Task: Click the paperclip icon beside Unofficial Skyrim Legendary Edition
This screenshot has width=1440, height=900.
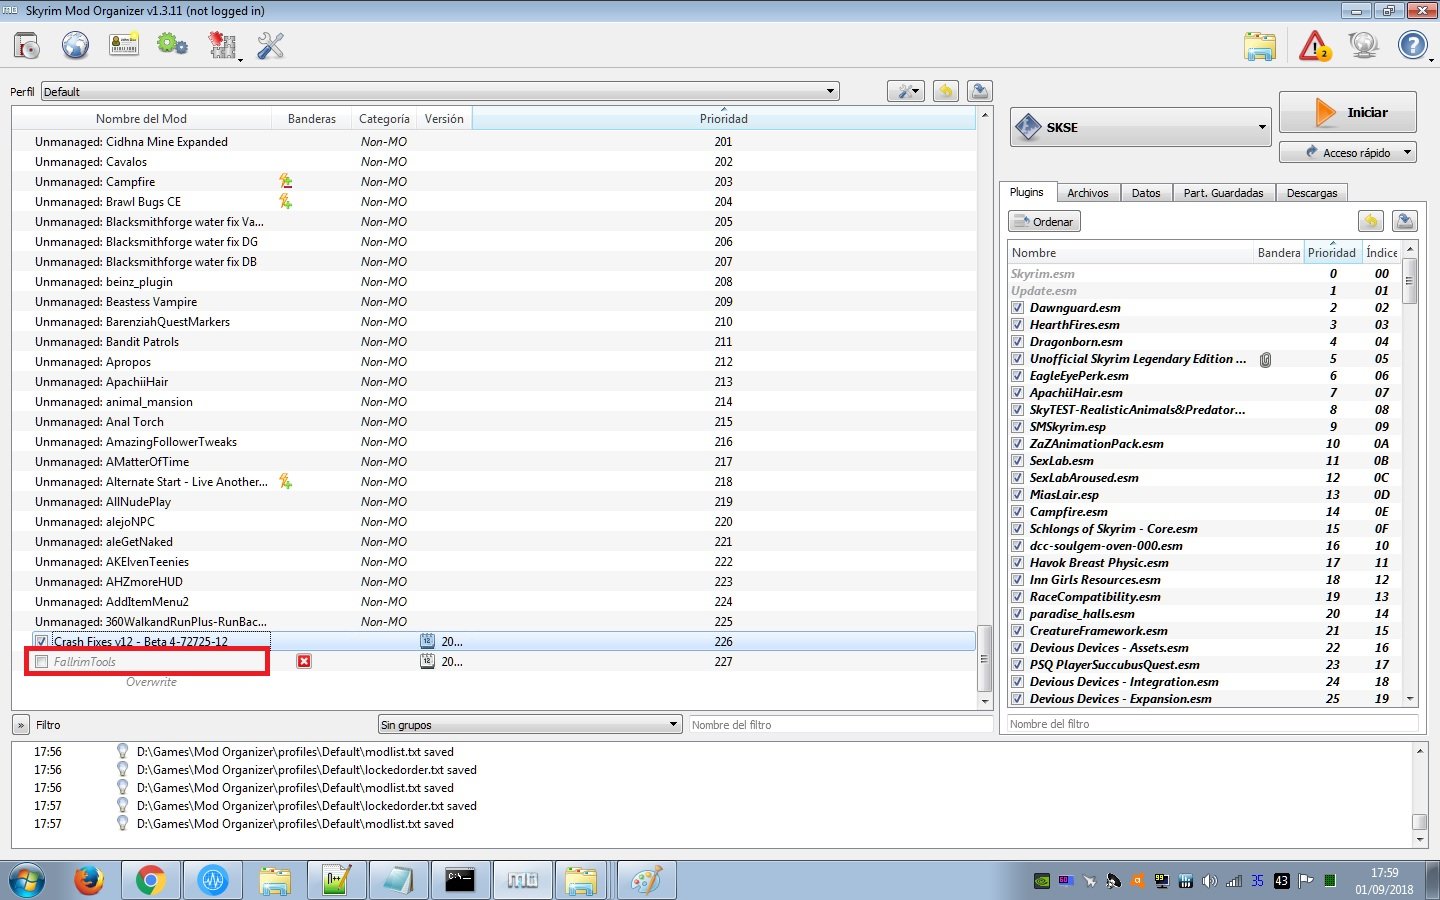Action: (x=1265, y=359)
